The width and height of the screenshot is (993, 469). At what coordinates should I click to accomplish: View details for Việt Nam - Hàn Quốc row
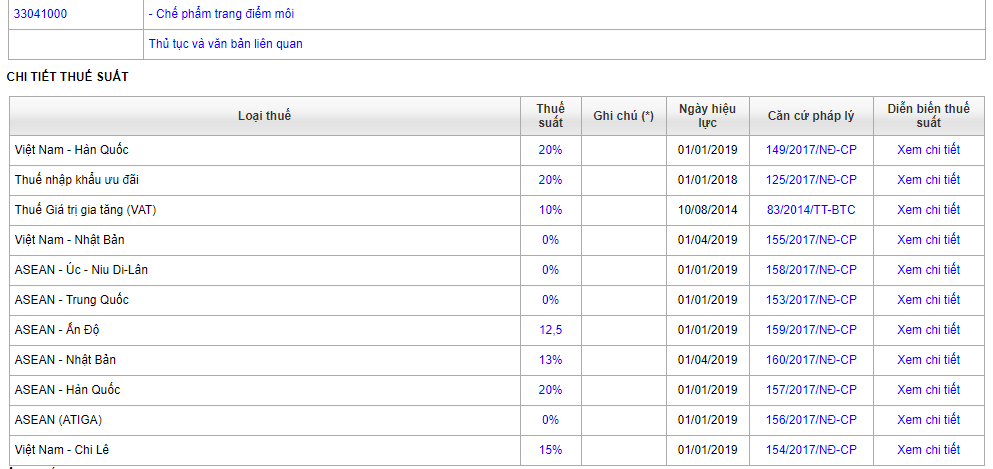[x=928, y=150]
